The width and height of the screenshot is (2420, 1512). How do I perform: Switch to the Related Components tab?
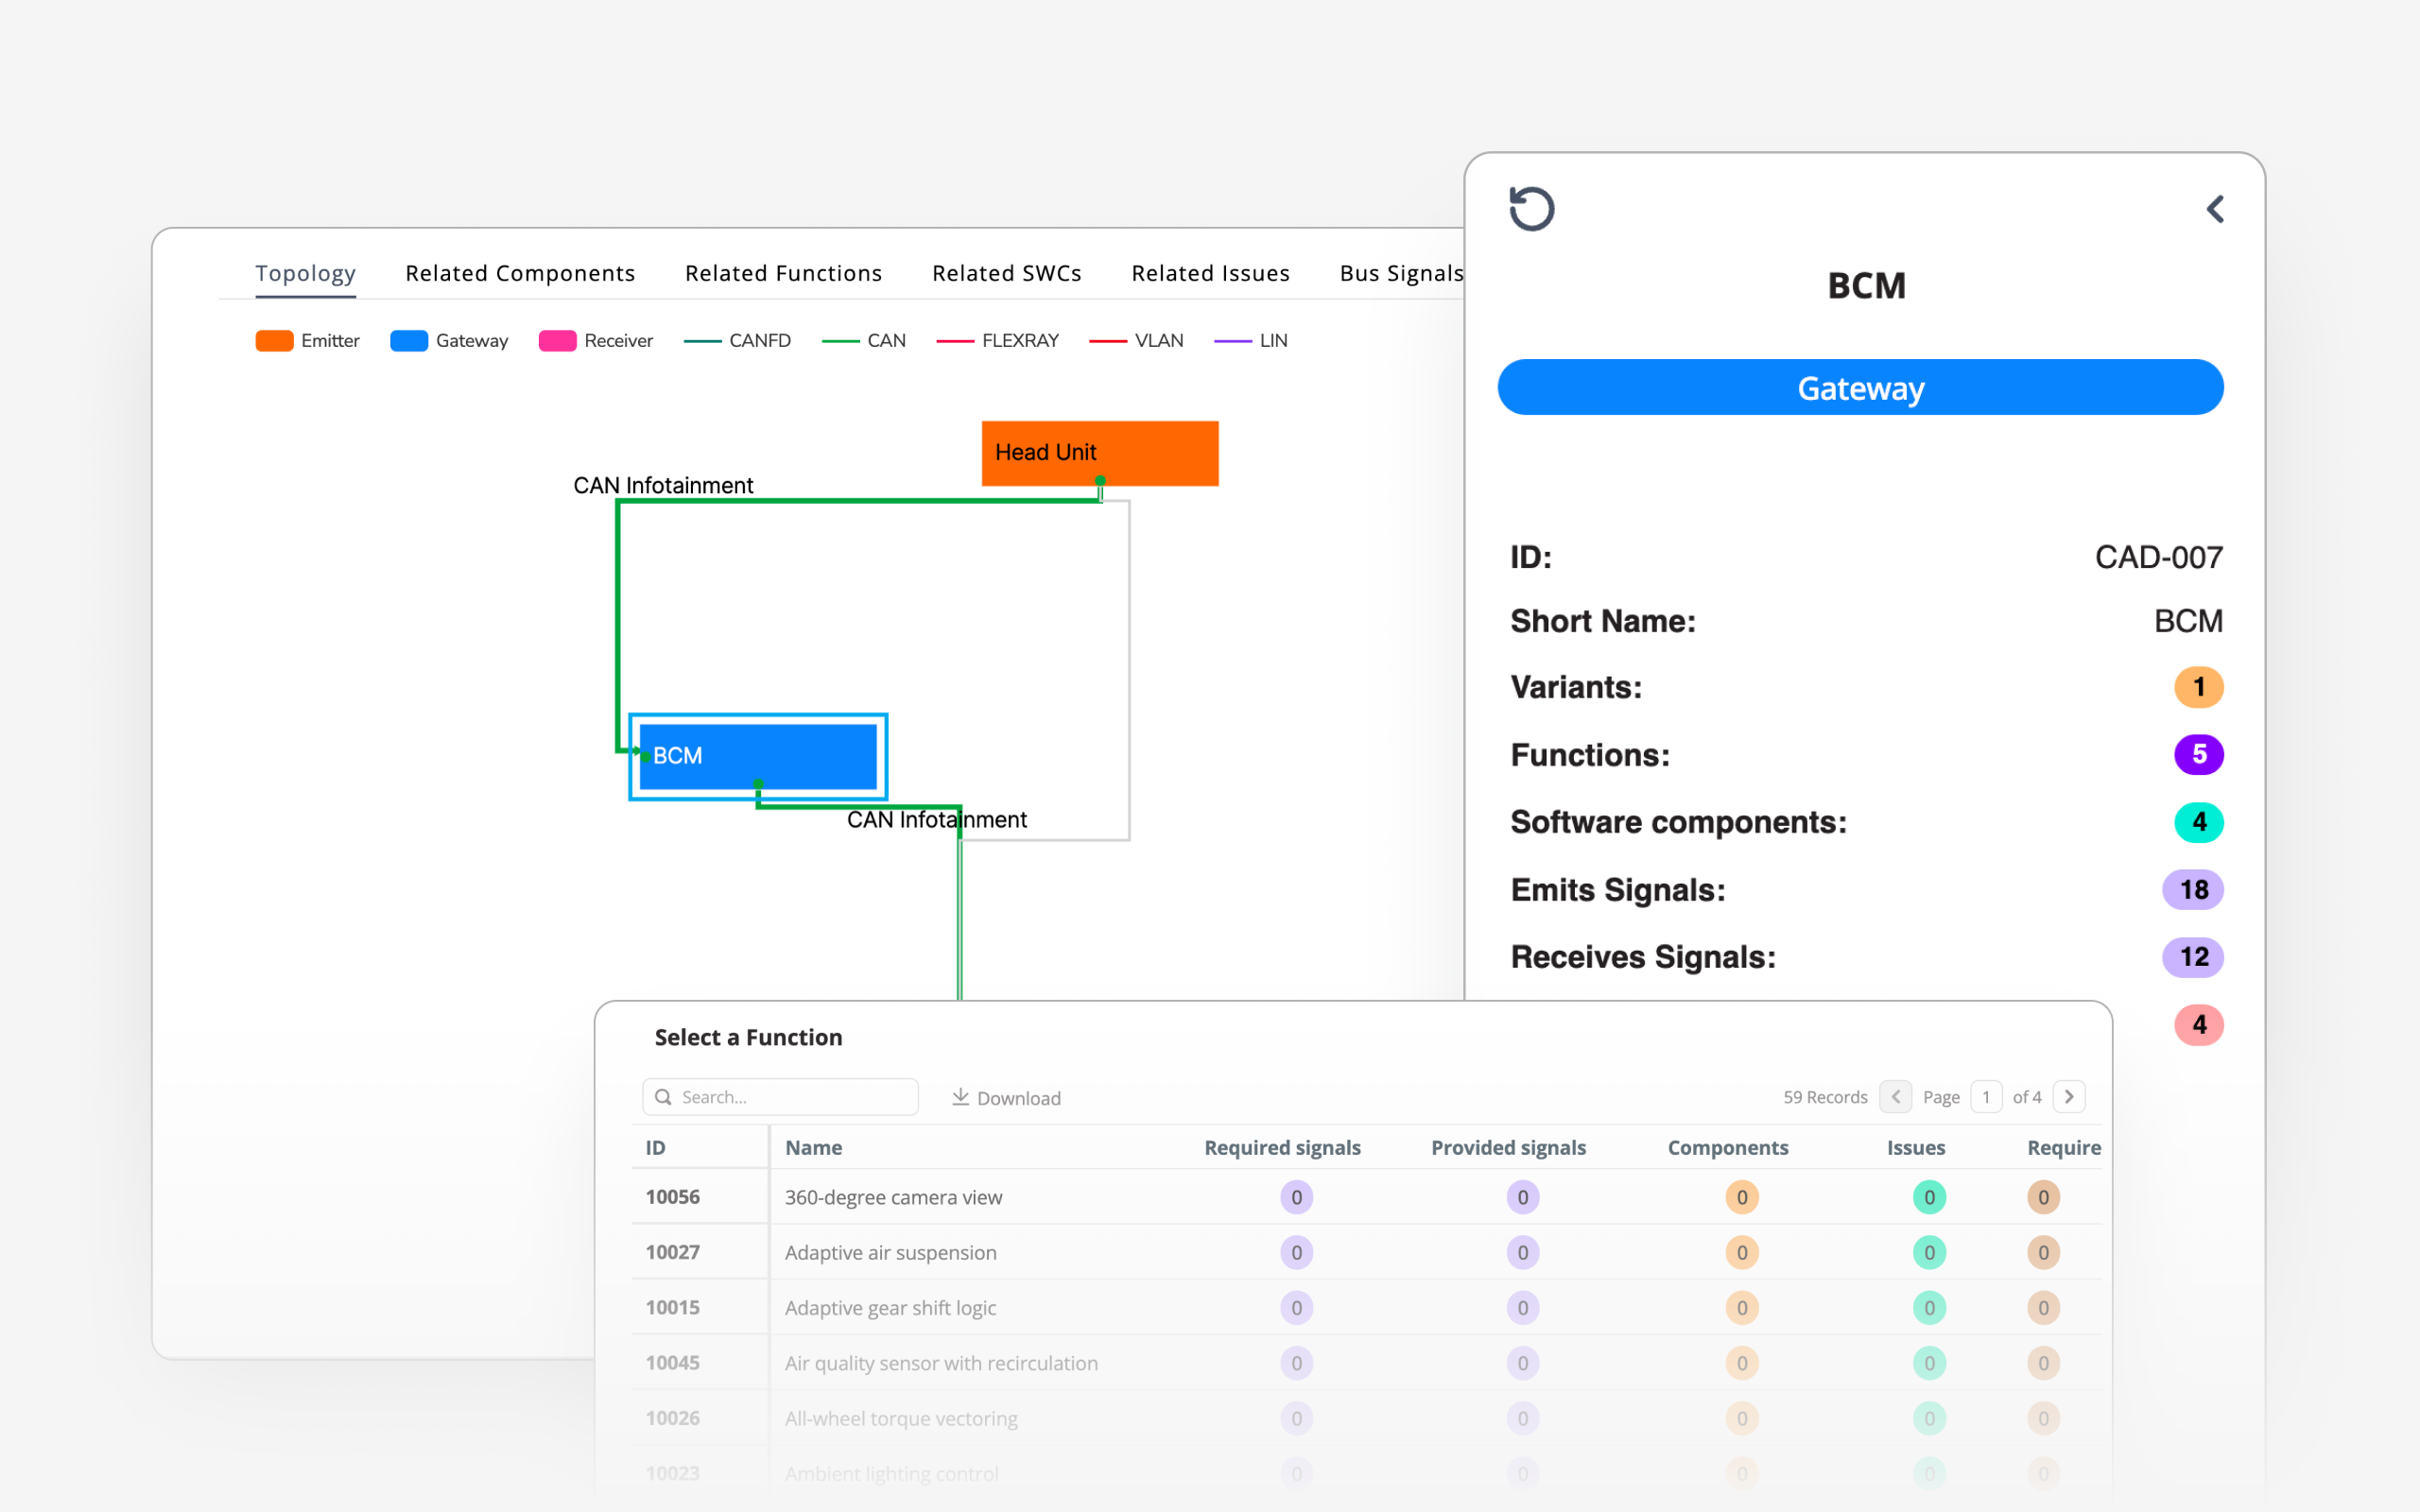[x=519, y=272]
